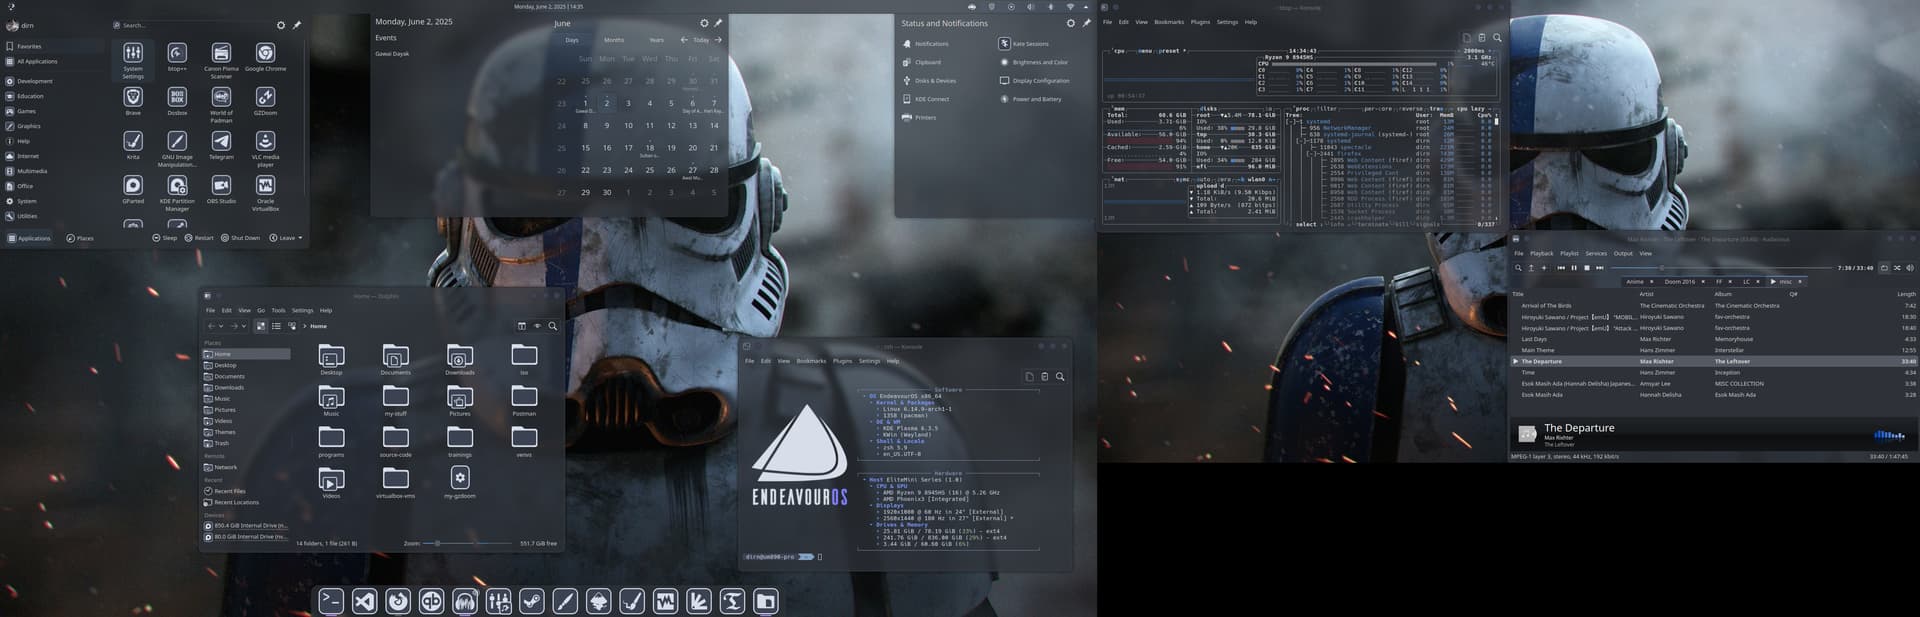Select the Doom 2016 playlist tab
Viewport: 1920px width, 617px height.
(x=1679, y=282)
